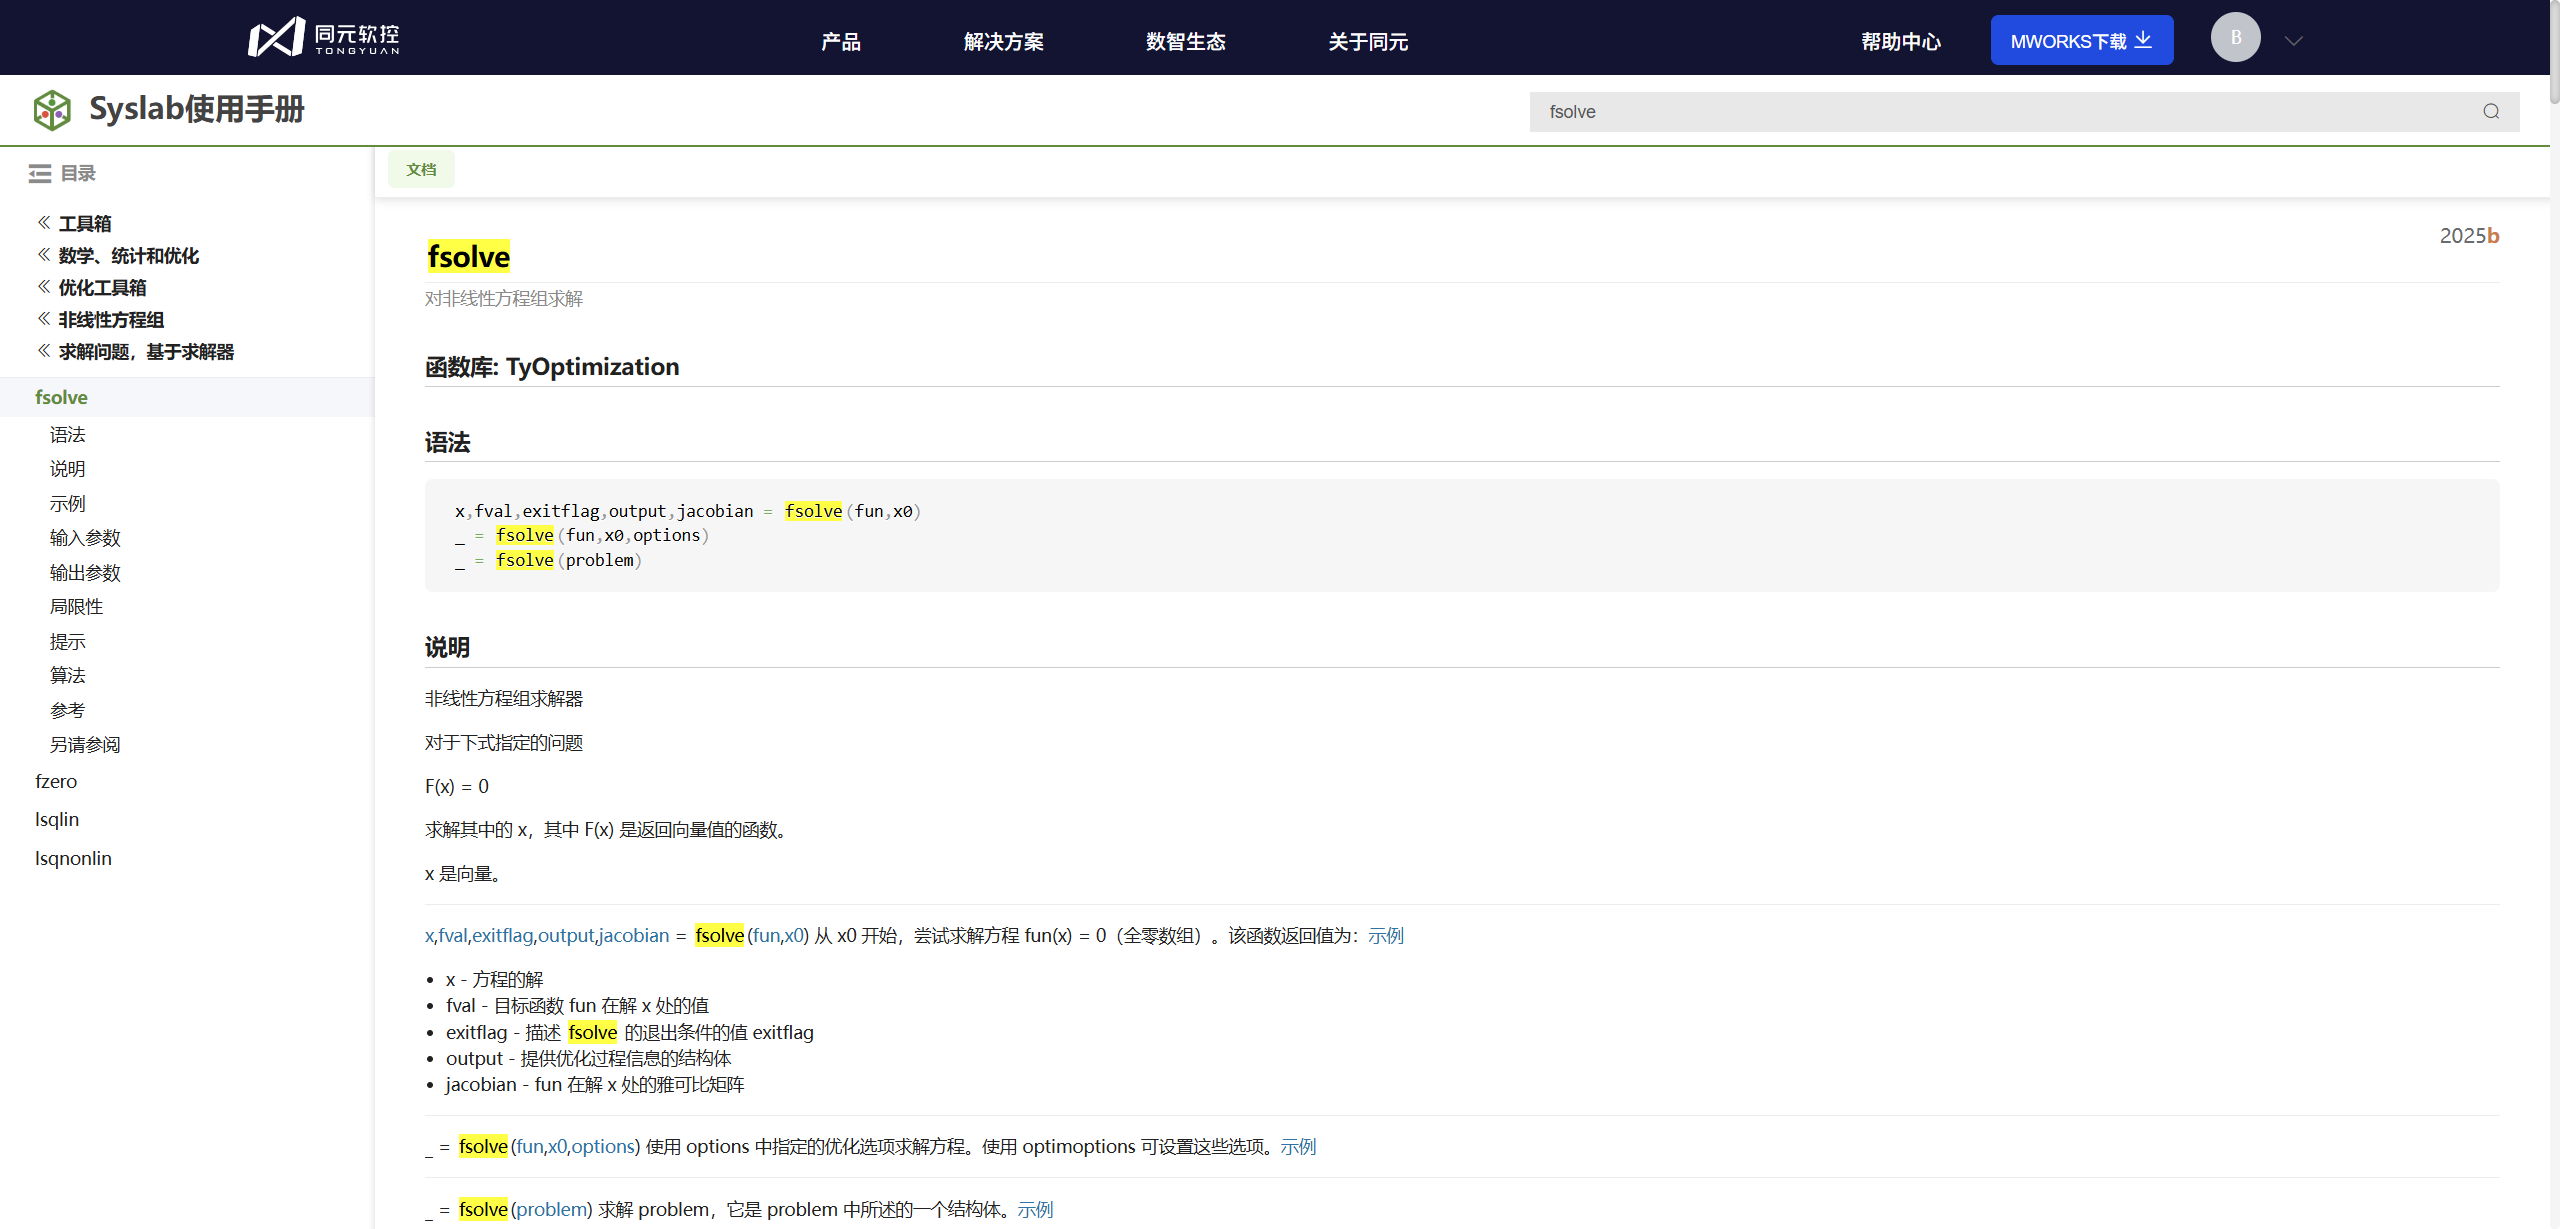Image resolution: width=2560 pixels, height=1229 pixels.
Task: Open 示例 link after optimoptions sentence
Action: tap(1298, 1146)
